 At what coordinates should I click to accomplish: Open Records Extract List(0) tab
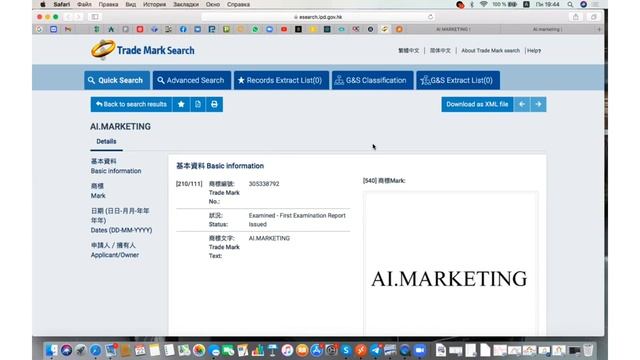281,80
